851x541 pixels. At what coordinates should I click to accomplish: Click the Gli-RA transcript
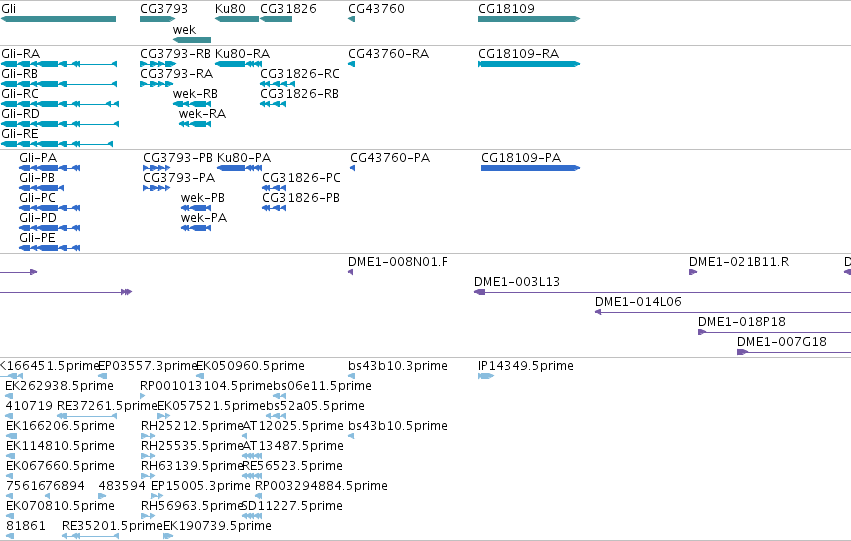(59, 64)
